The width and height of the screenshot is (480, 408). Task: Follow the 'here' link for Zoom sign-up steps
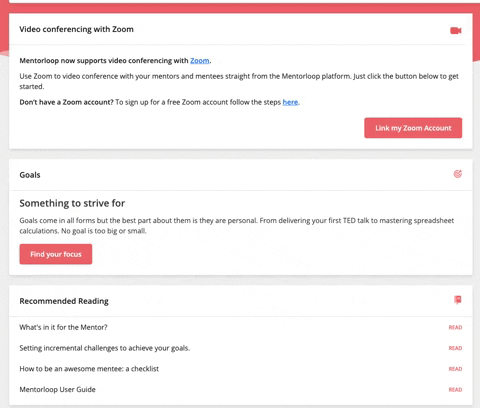pos(290,102)
